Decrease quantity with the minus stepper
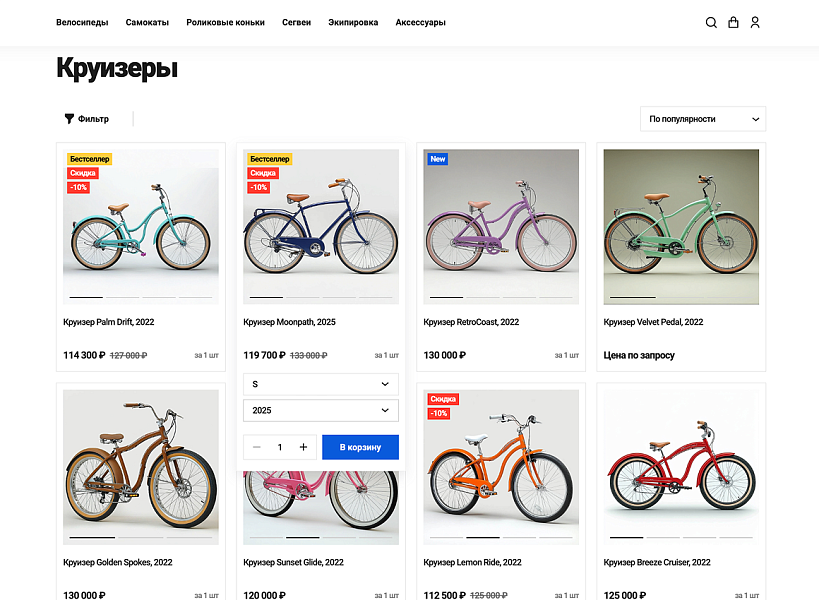Image resolution: width=819 pixels, height=600 pixels. (256, 447)
